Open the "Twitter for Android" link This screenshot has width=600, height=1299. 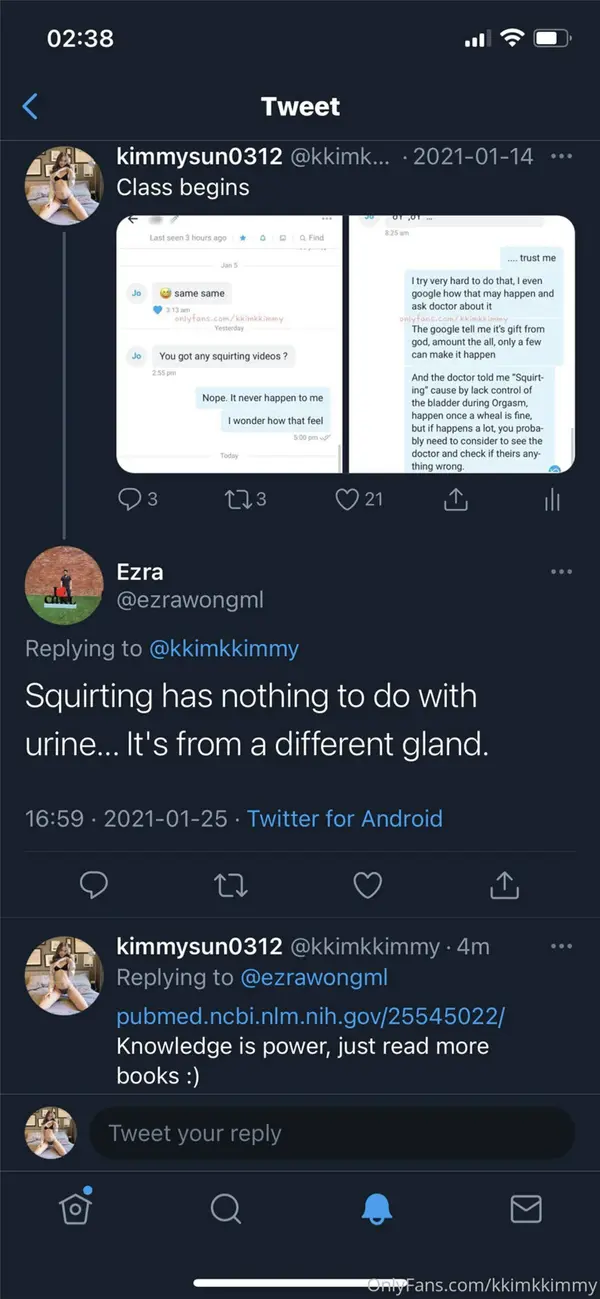(345, 818)
